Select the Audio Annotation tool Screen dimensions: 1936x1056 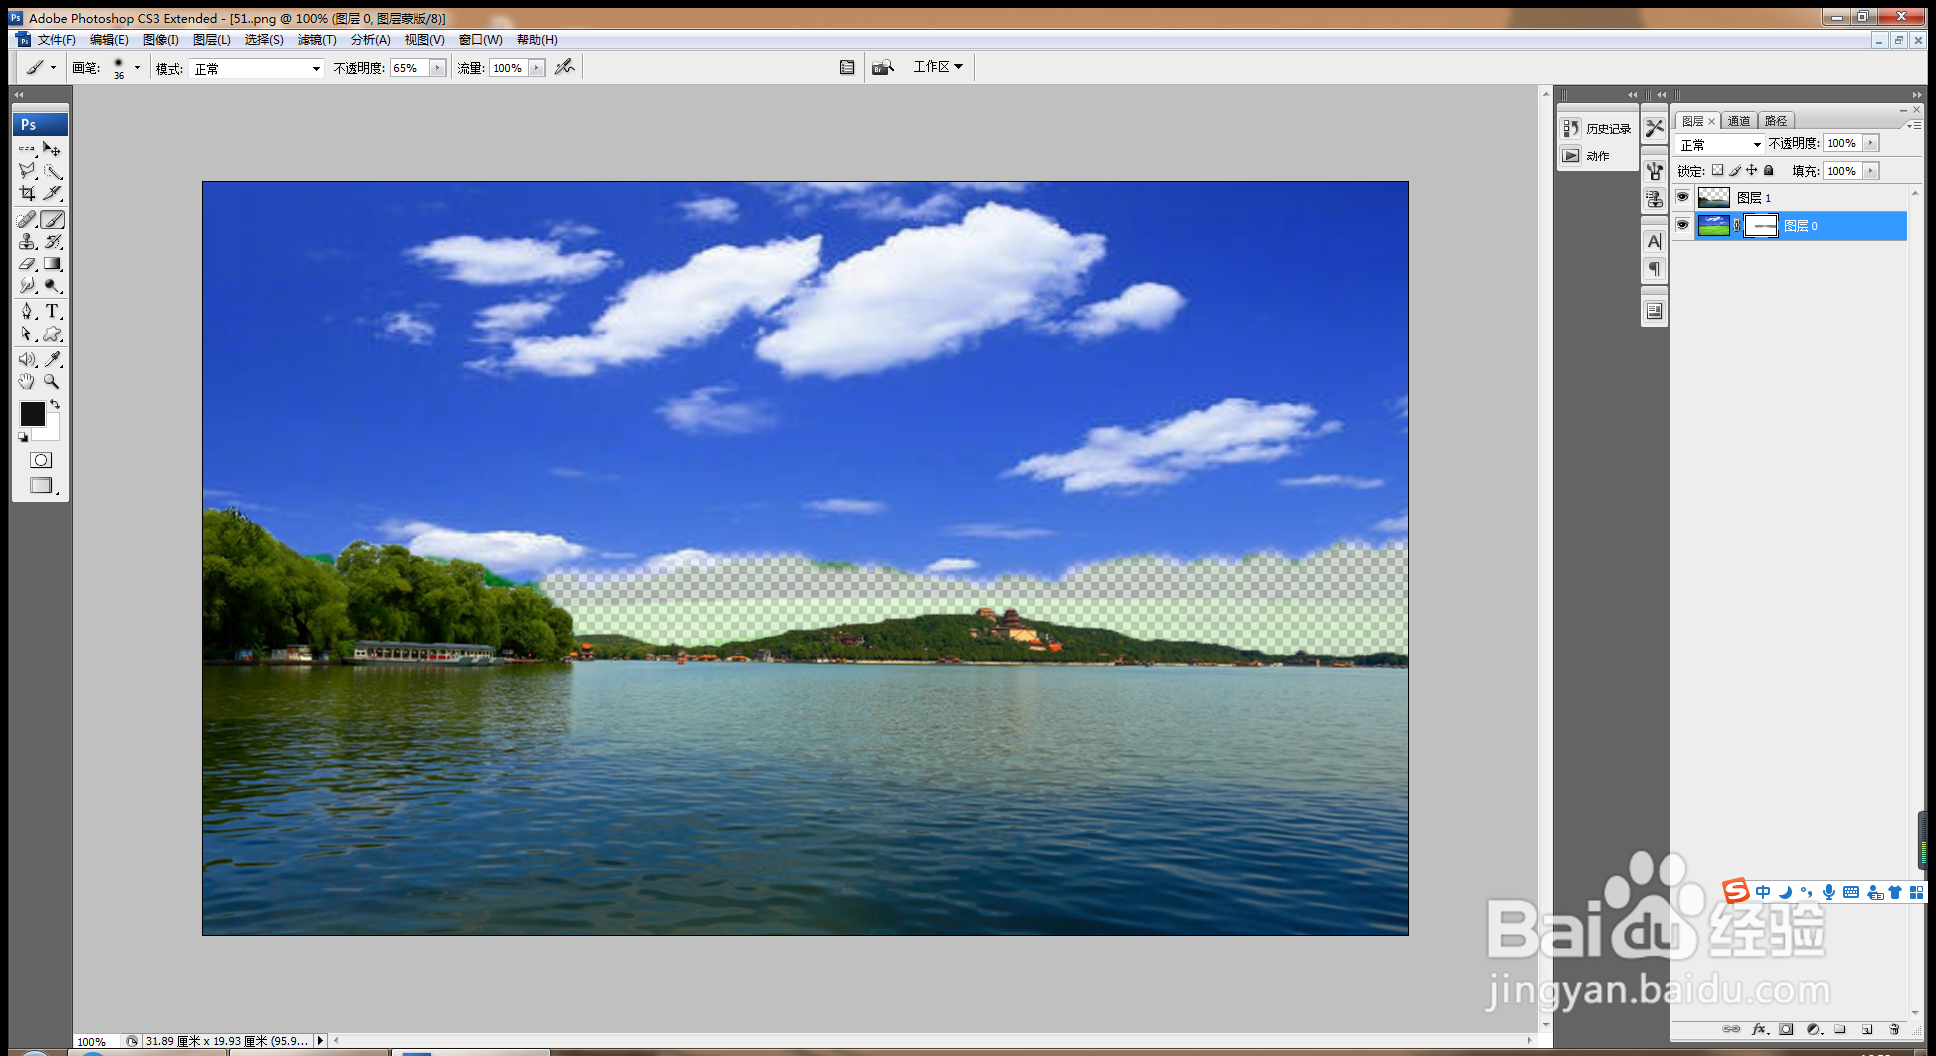(27, 359)
